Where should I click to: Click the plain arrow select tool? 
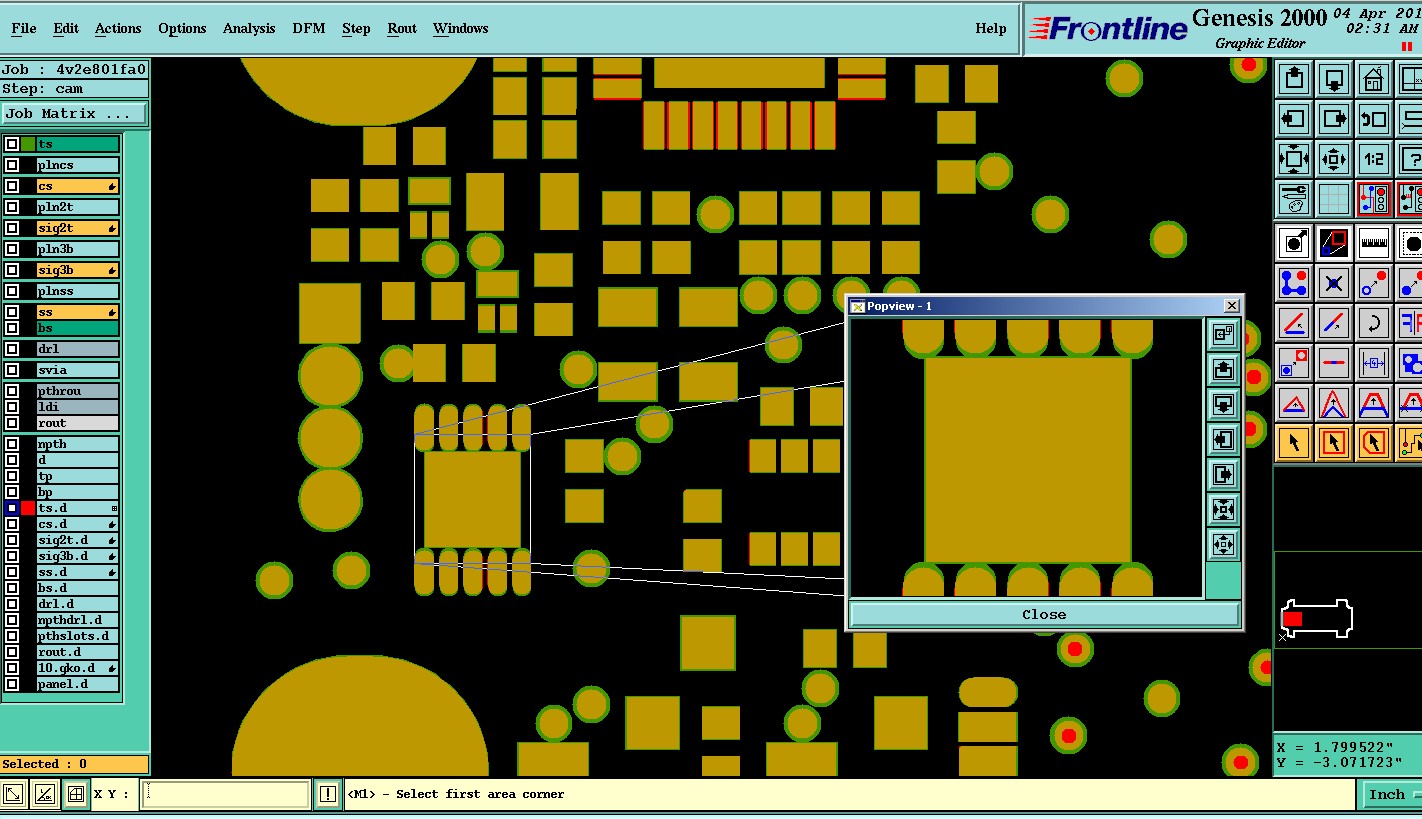(x=1294, y=442)
